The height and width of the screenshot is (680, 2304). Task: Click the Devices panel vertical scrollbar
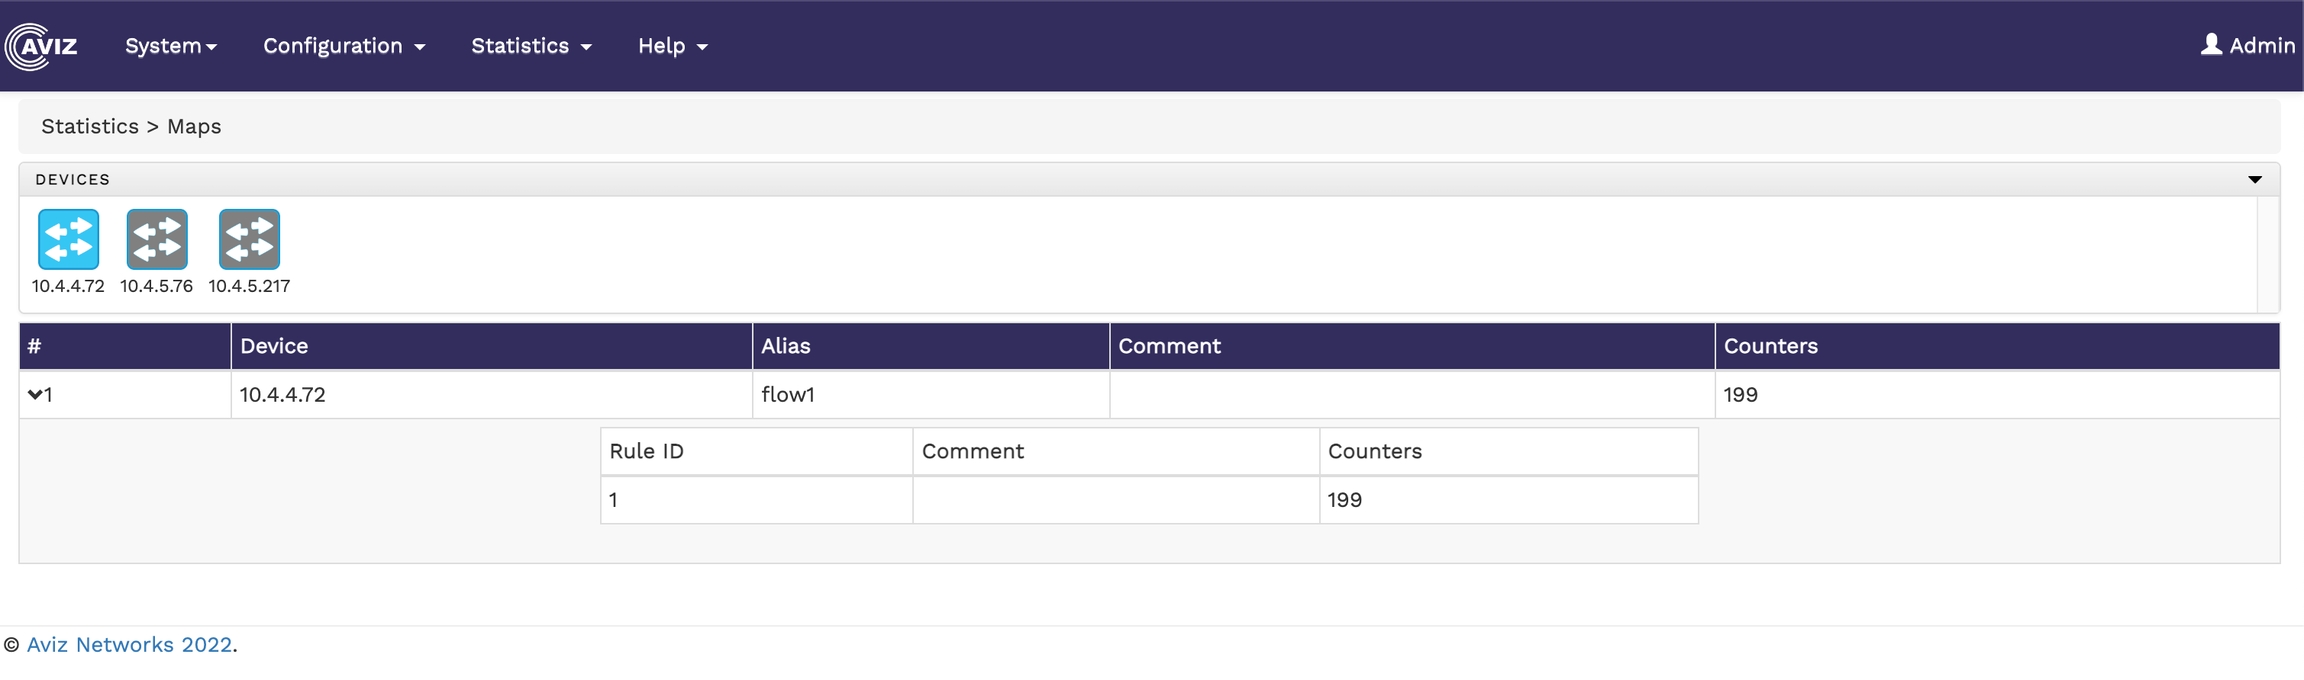2267,254
